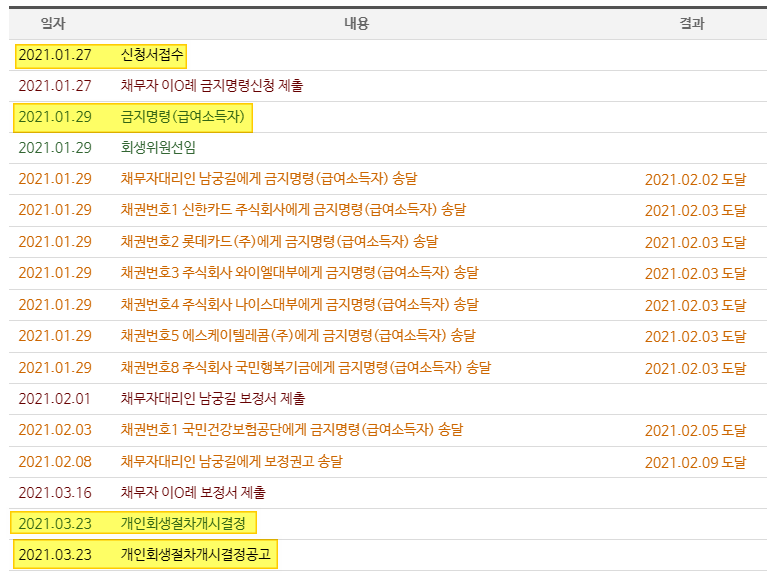Click 채권번호3 주식회사 와이엘대부 송달 entry
This screenshot has width=774, height=576.
click(x=300, y=272)
